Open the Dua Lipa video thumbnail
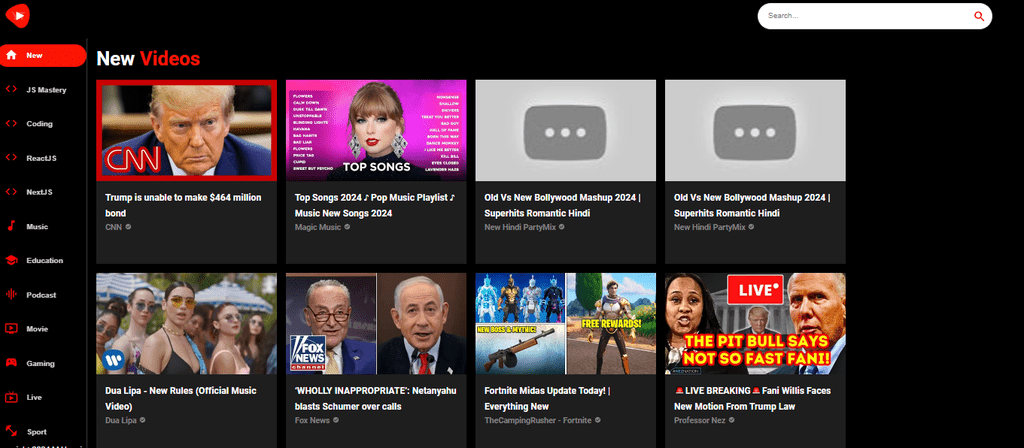Image resolution: width=1024 pixels, height=448 pixels. [186, 323]
